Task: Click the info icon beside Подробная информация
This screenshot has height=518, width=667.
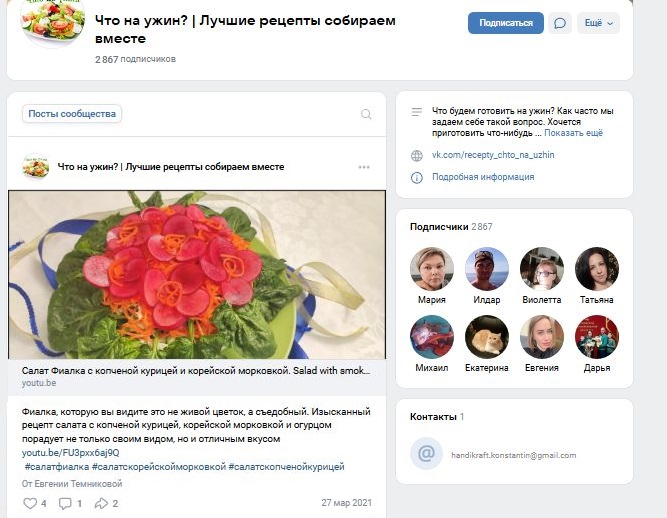Action: pyautogui.click(x=416, y=177)
